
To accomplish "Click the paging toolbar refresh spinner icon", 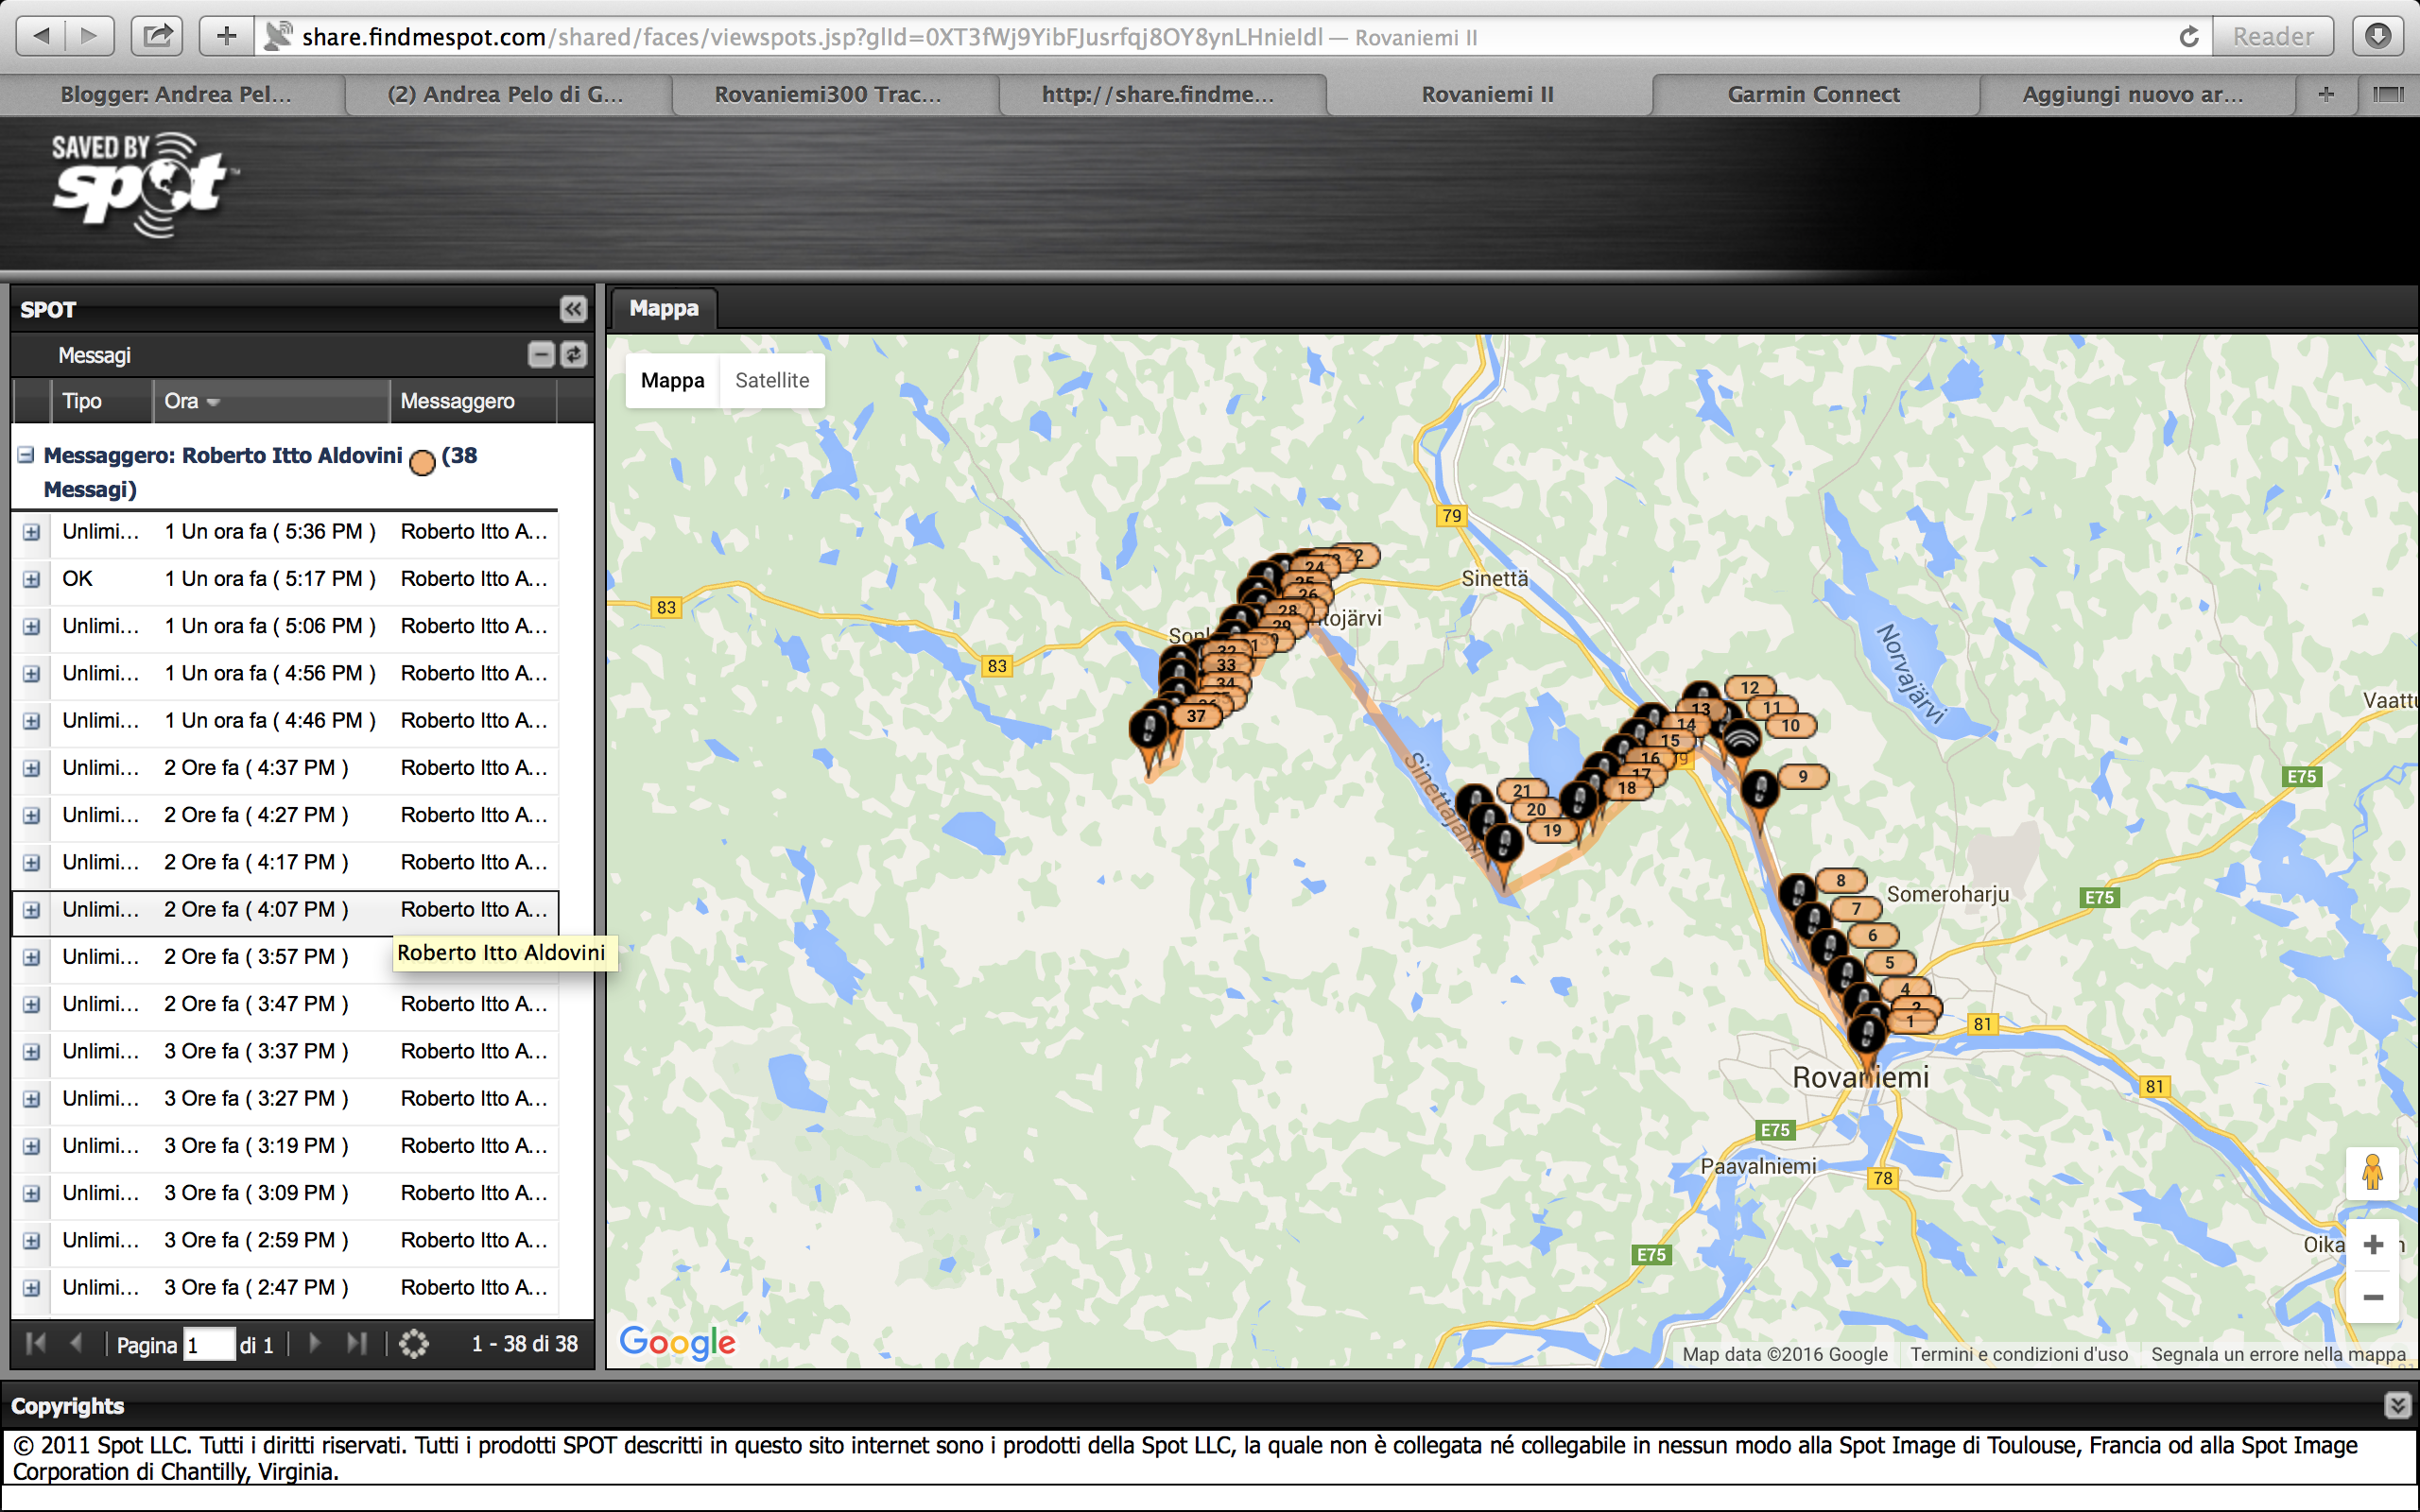I will point(413,1344).
